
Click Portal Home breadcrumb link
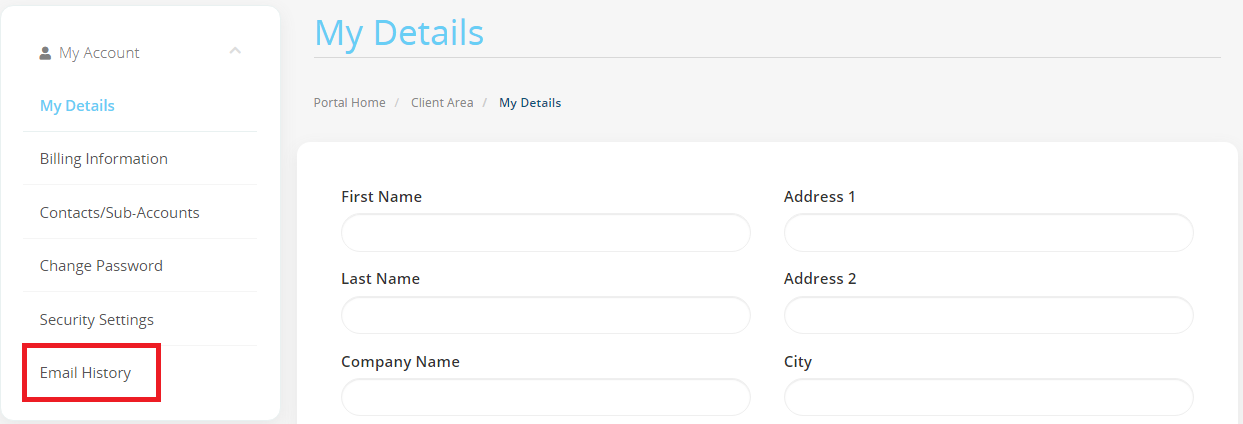[349, 103]
